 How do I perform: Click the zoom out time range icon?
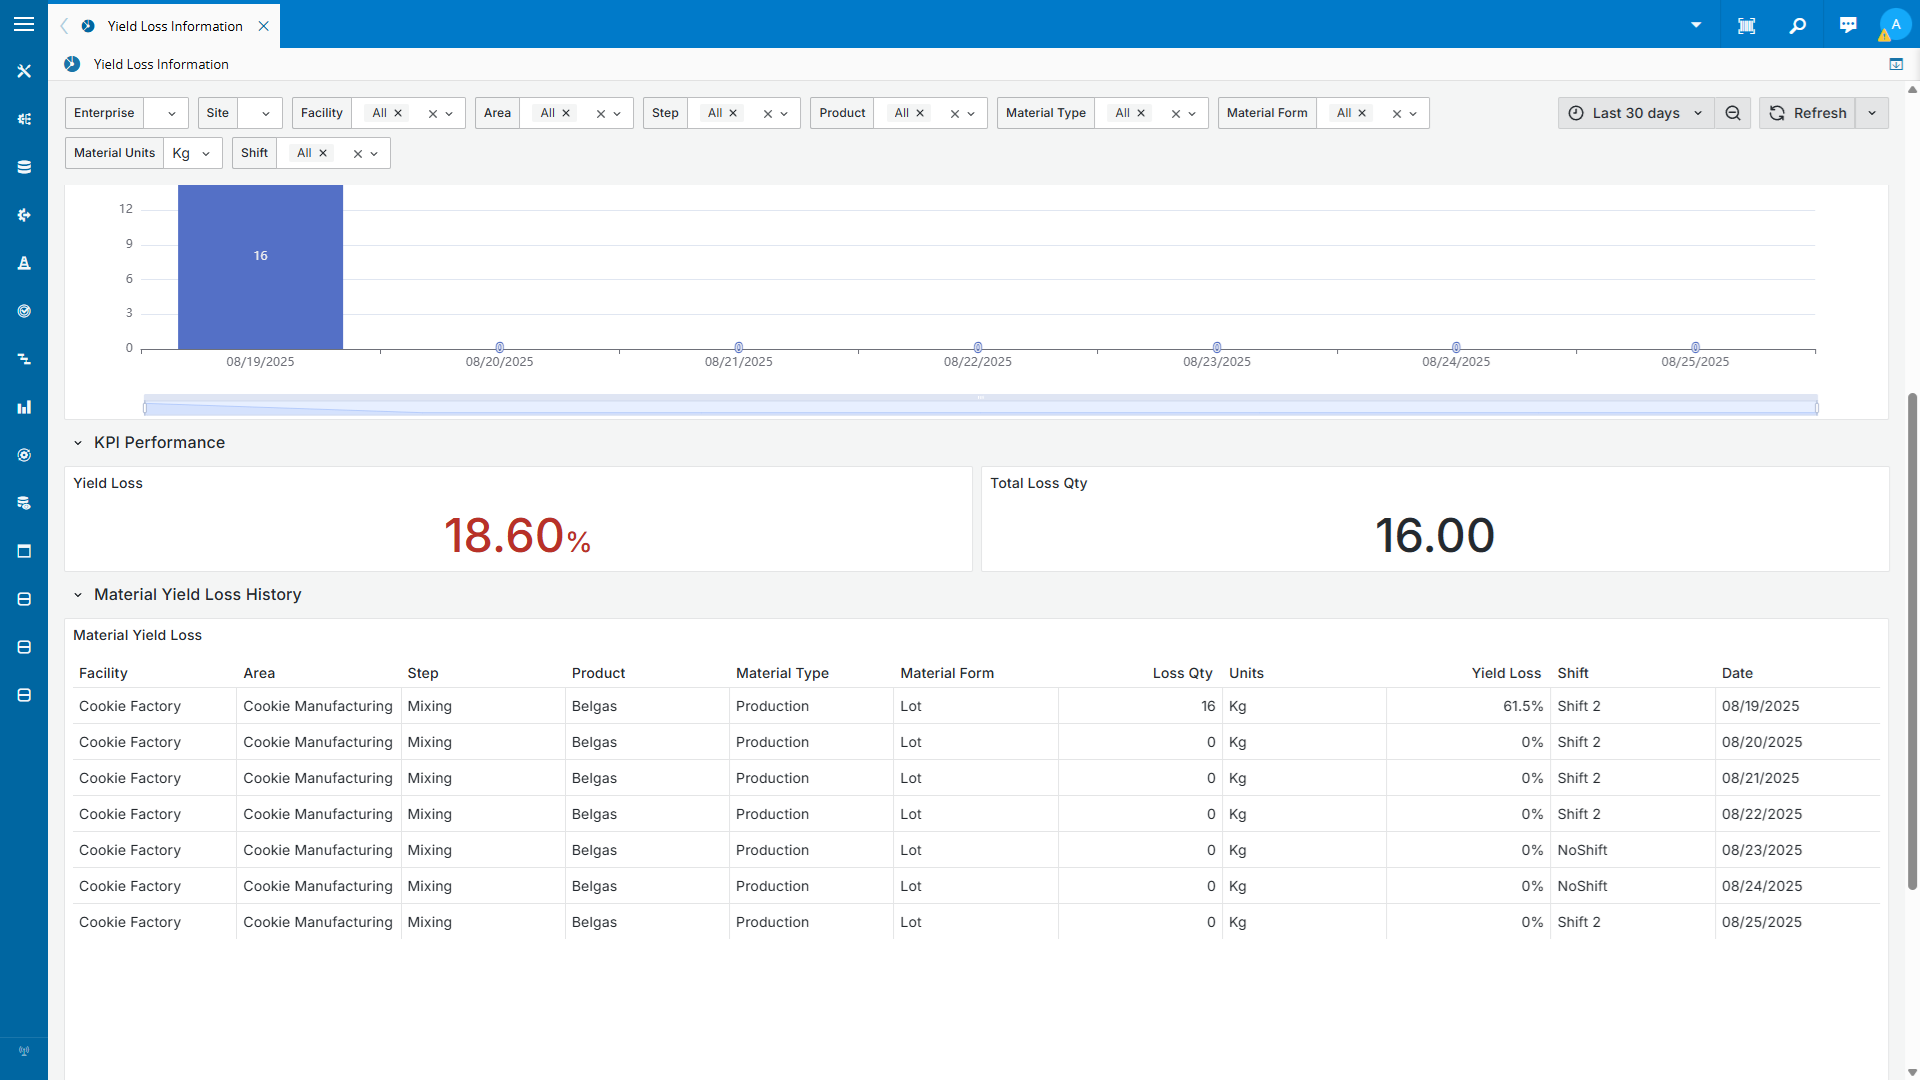(1733, 113)
